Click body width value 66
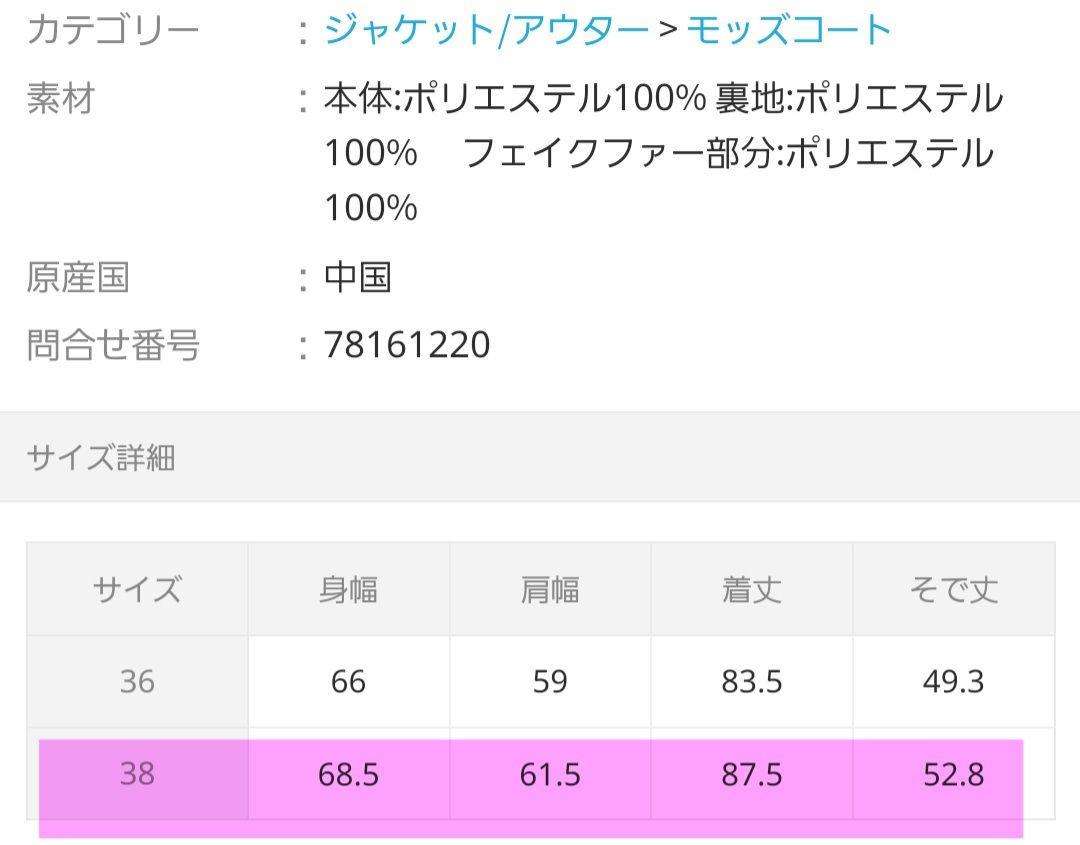The width and height of the screenshot is (1080, 845). (x=349, y=682)
